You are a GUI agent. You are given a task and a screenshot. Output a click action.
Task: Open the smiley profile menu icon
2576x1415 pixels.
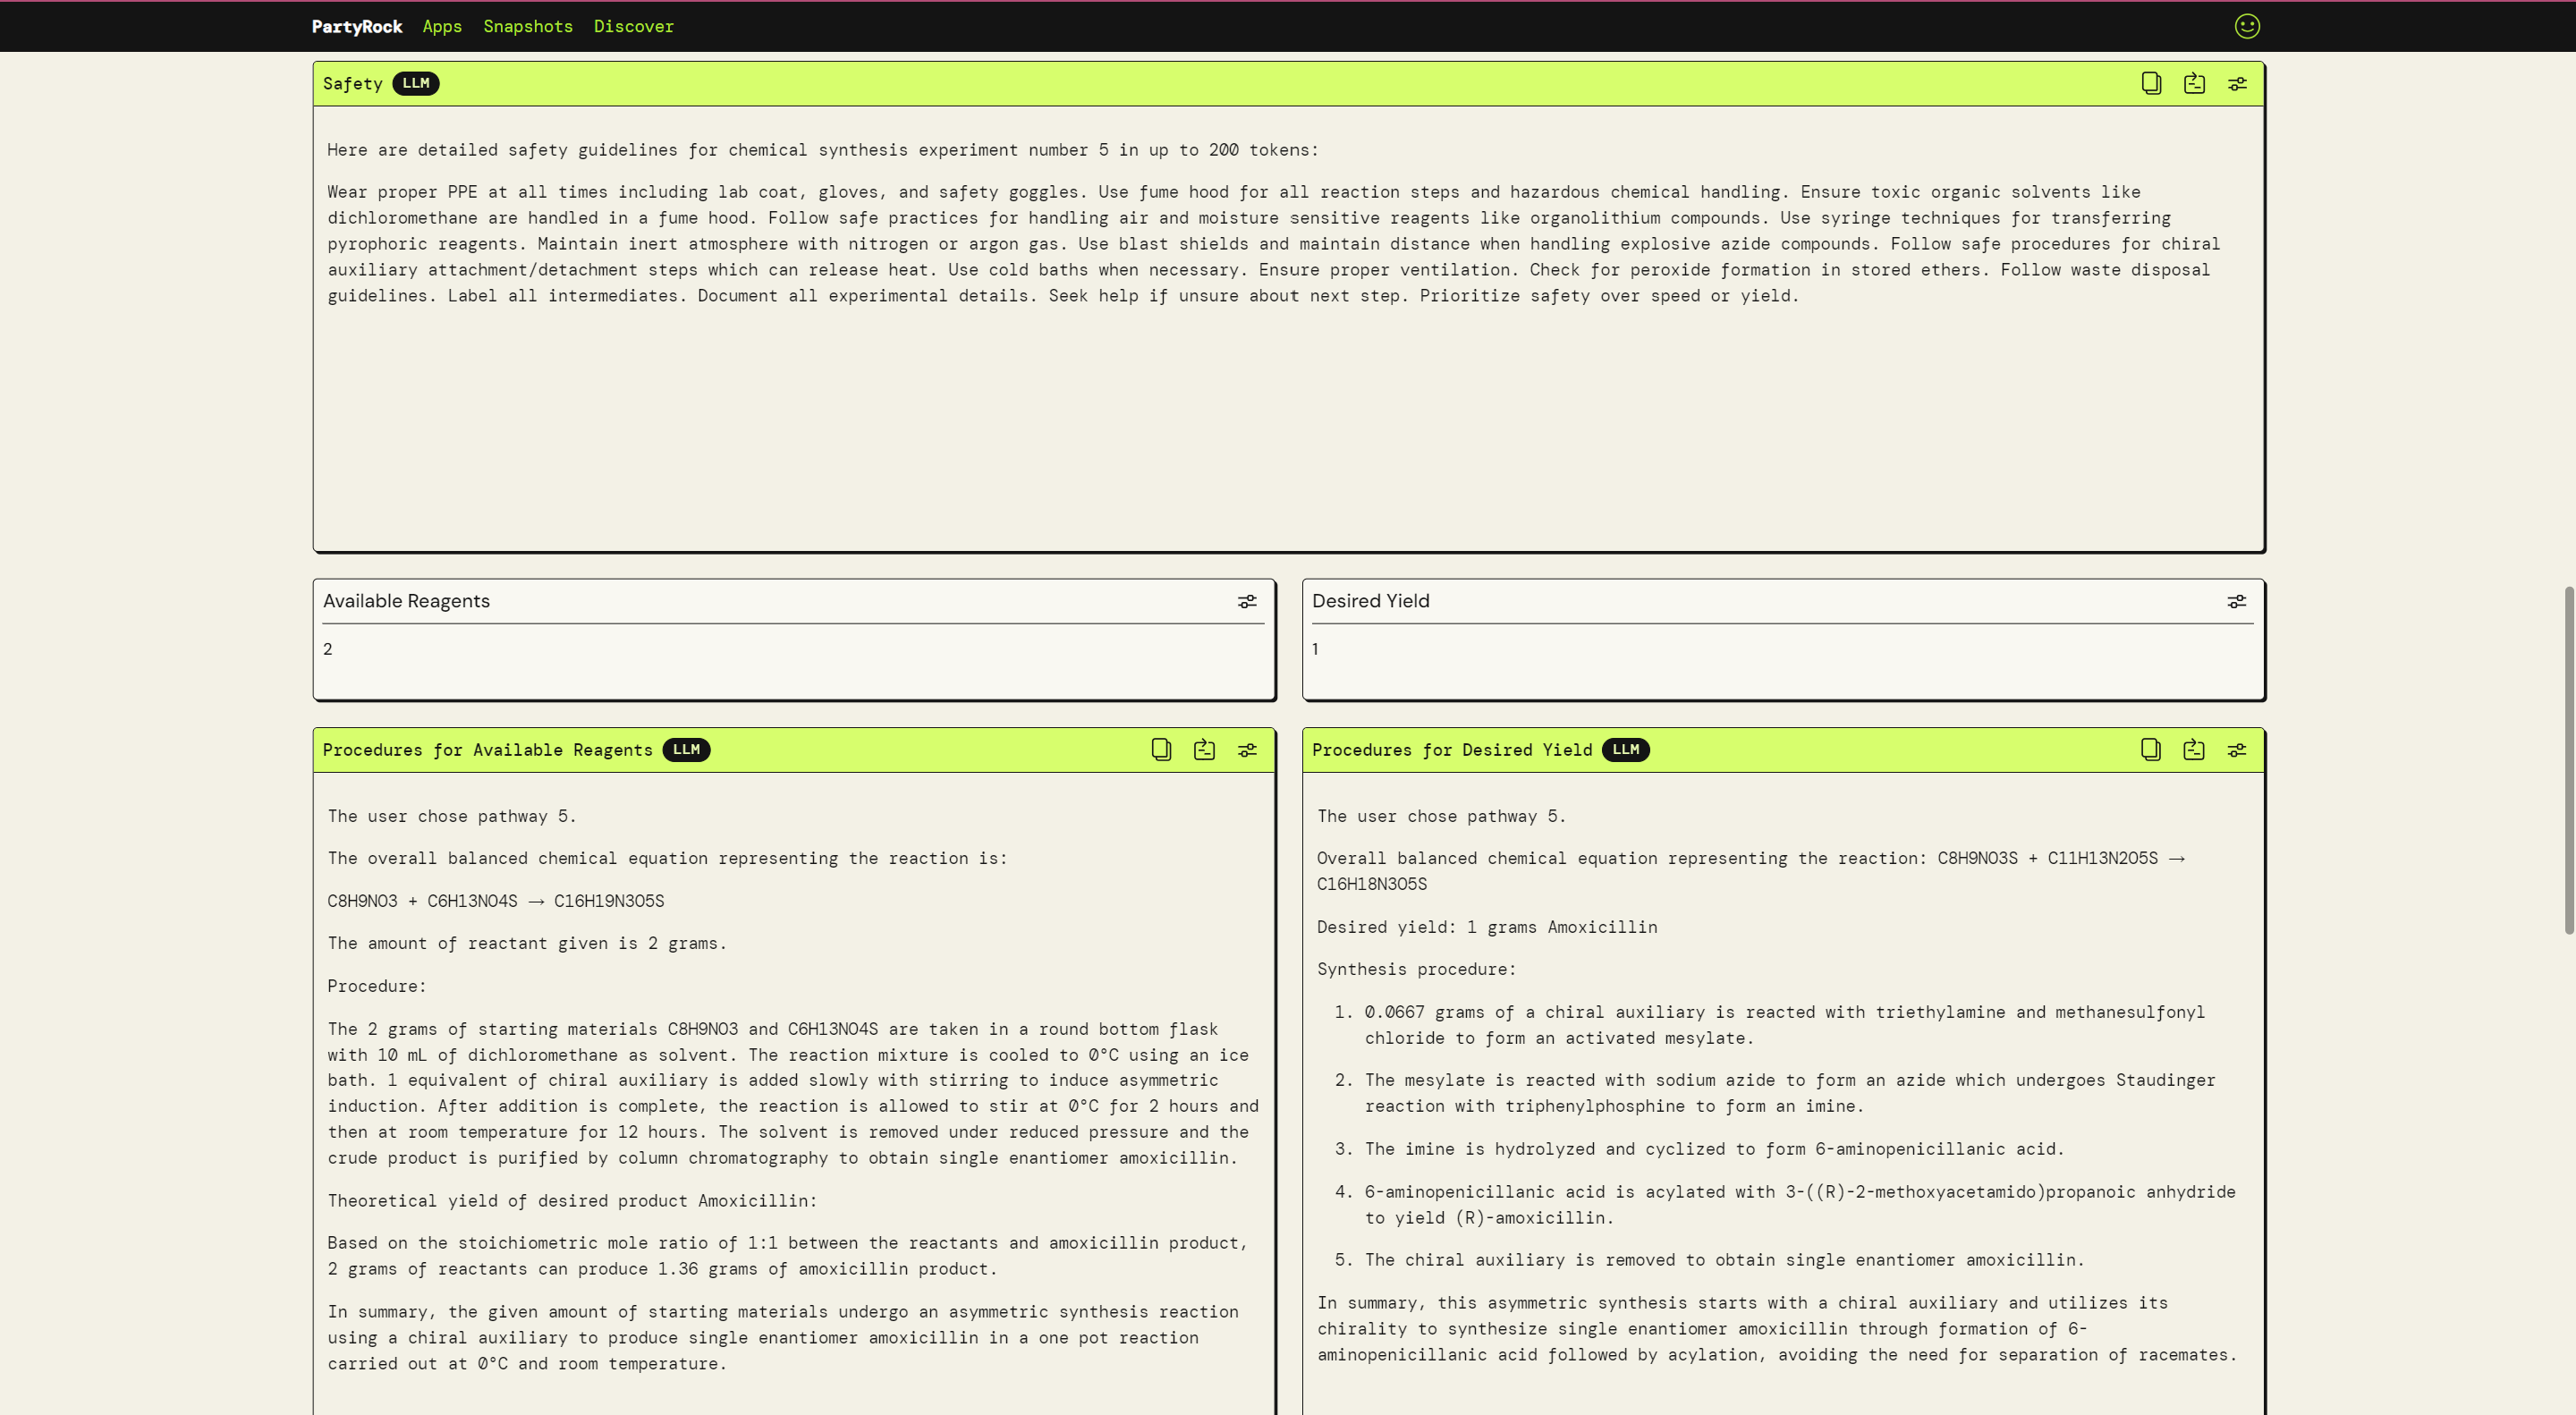(x=2247, y=26)
